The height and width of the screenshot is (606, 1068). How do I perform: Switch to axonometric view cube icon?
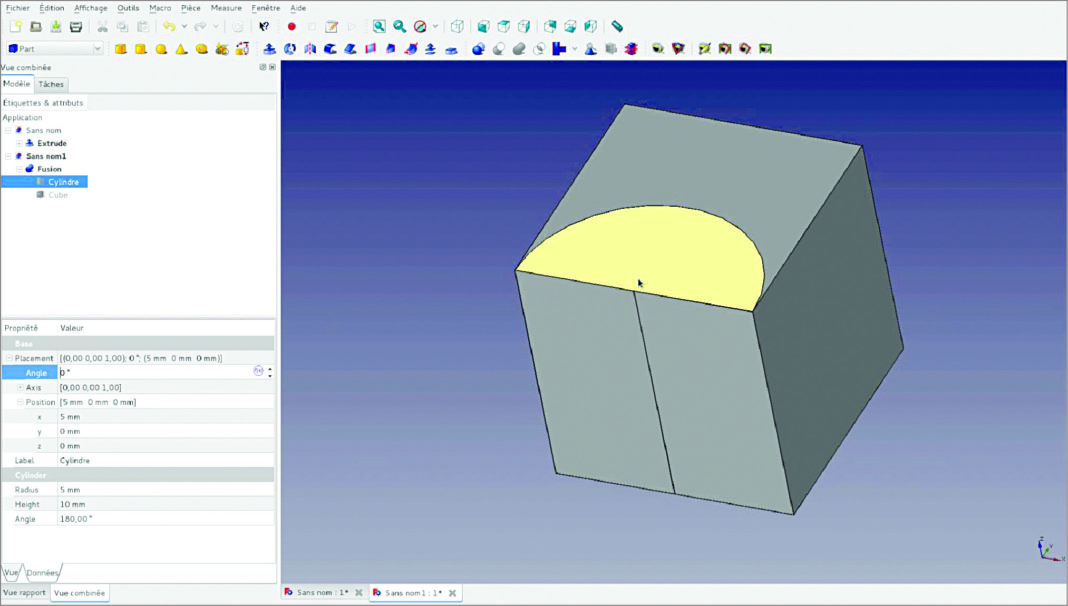pyautogui.click(x=457, y=27)
